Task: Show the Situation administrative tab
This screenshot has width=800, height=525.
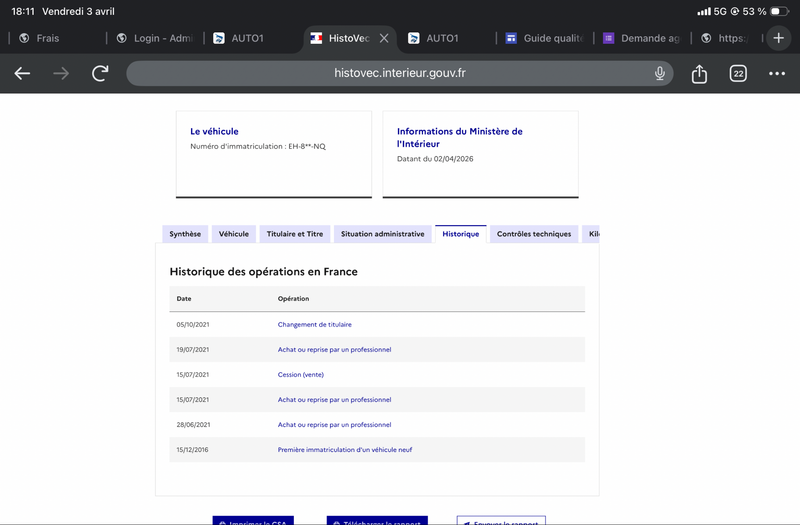Action: click(x=382, y=234)
